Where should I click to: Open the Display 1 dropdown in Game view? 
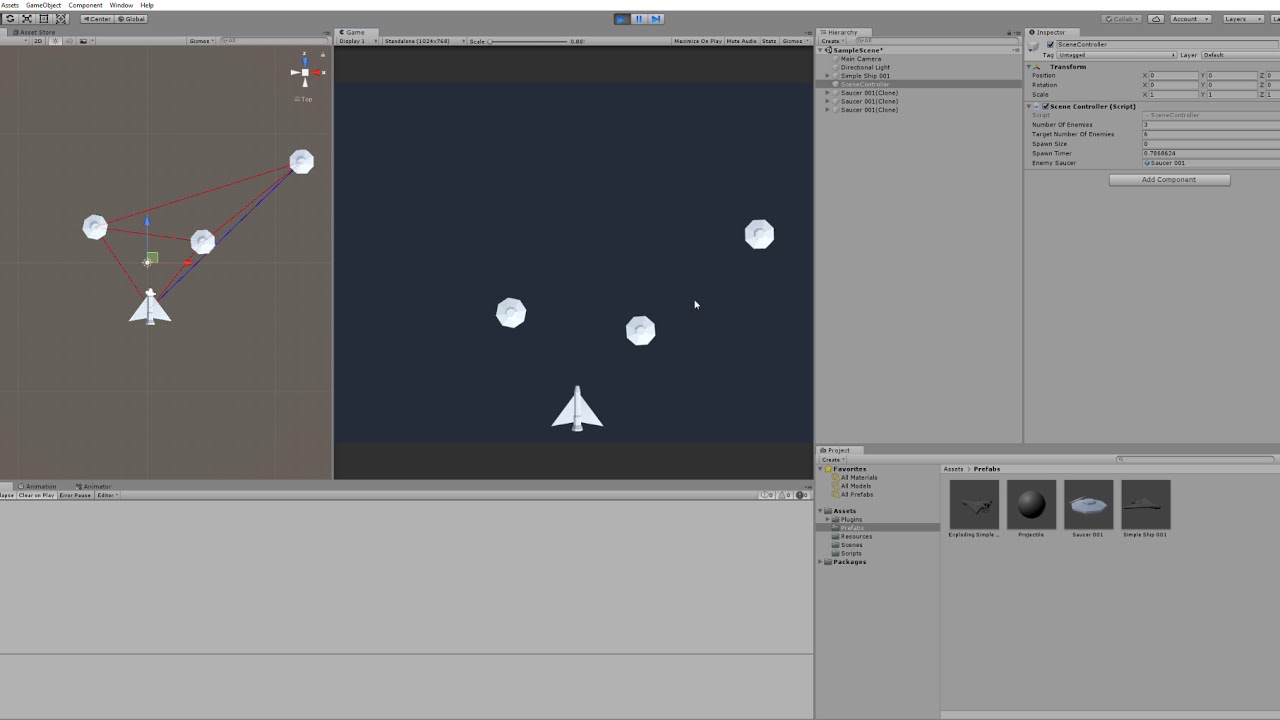tap(358, 41)
